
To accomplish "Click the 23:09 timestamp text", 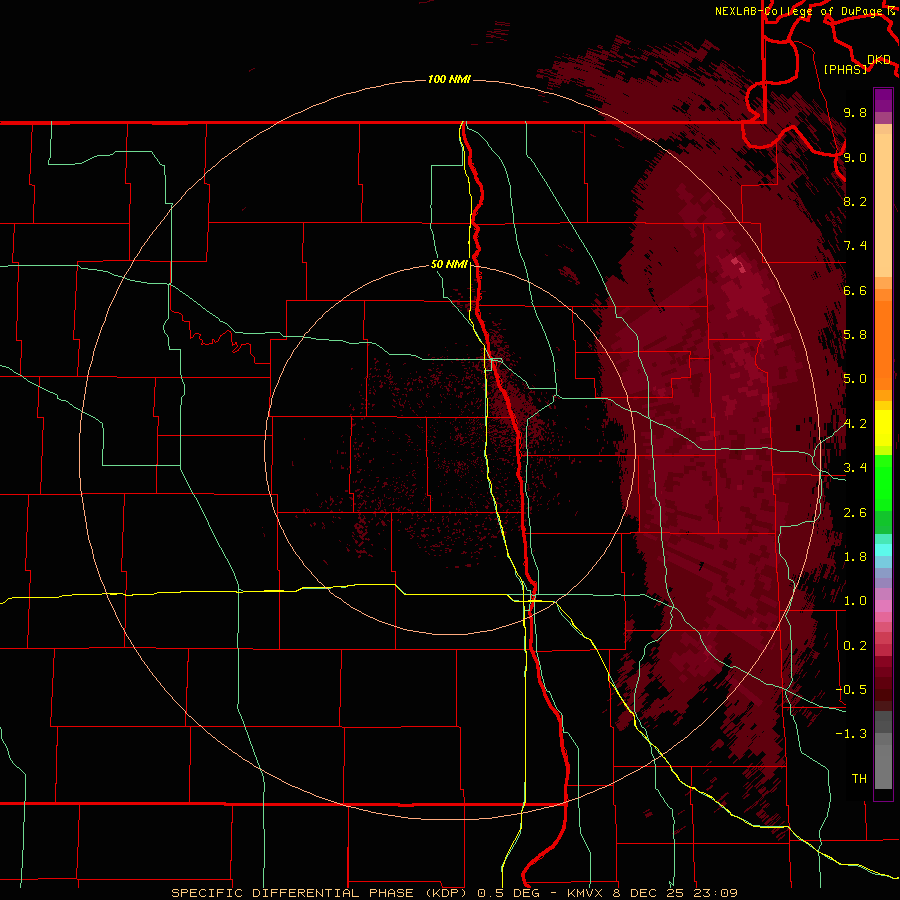I will tap(715, 893).
